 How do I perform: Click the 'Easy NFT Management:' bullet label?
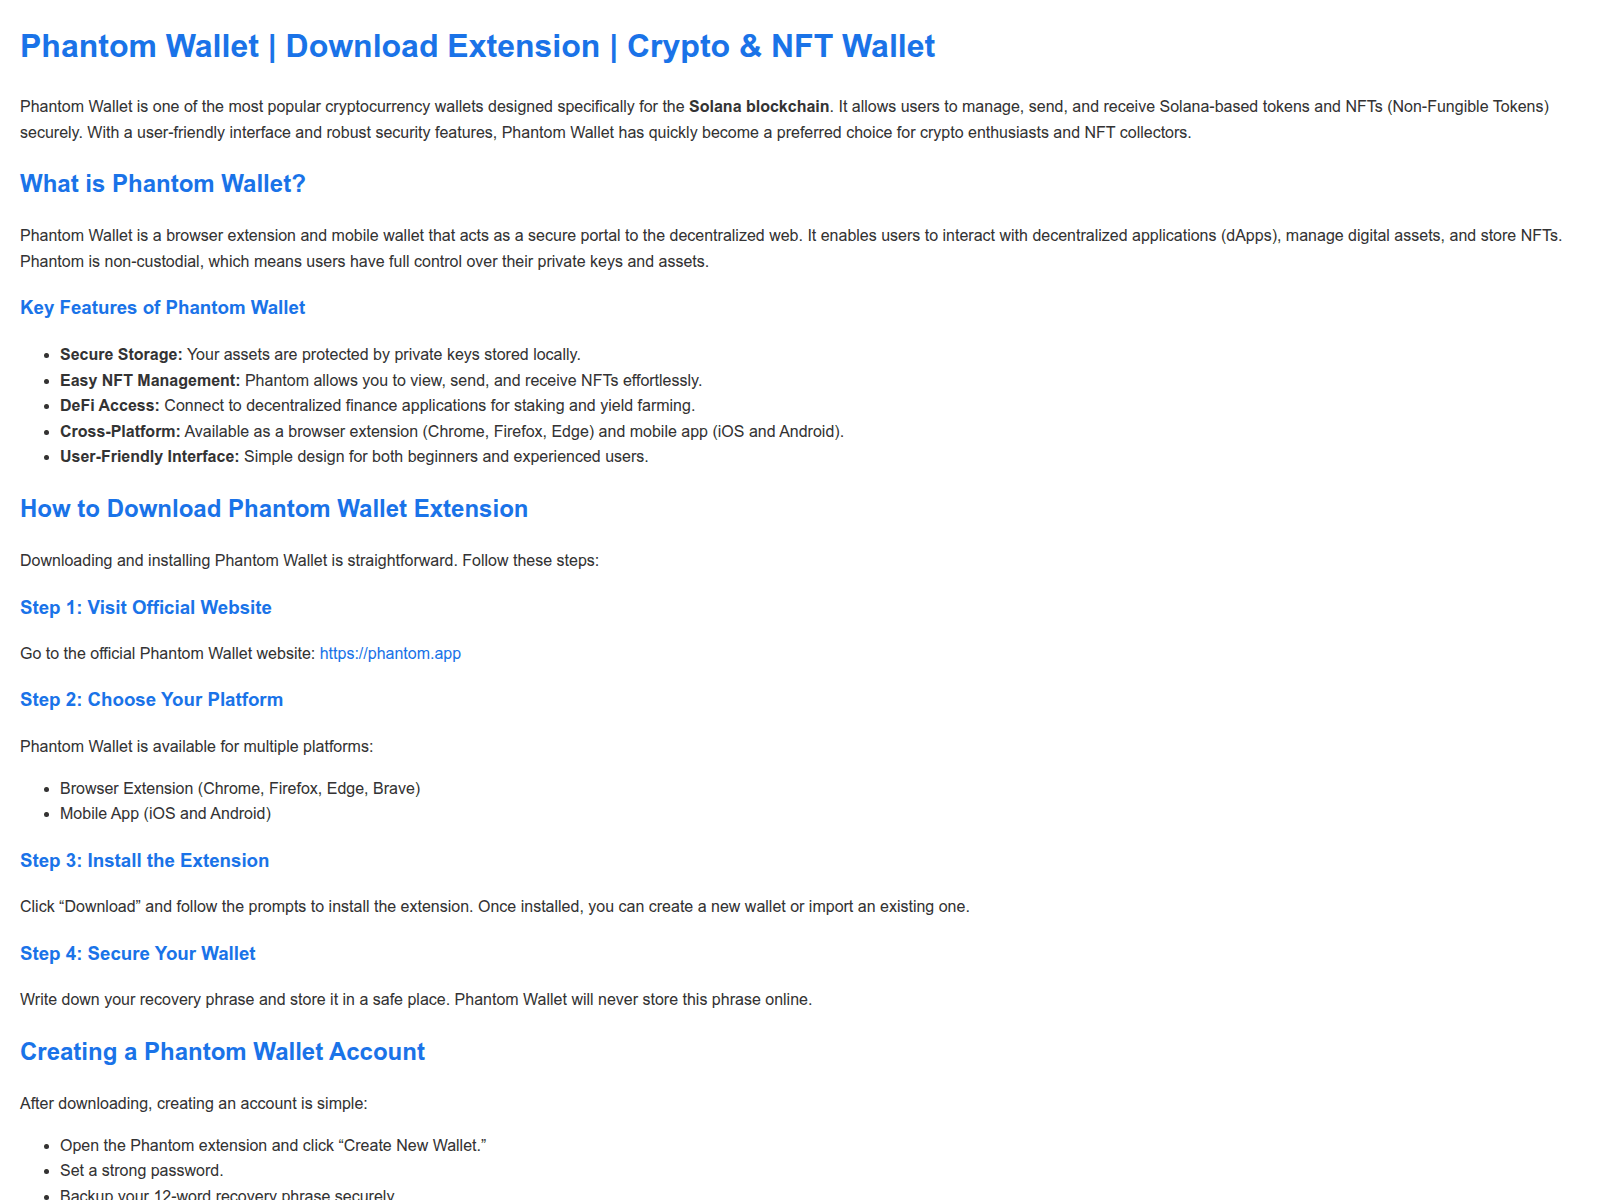pos(150,381)
